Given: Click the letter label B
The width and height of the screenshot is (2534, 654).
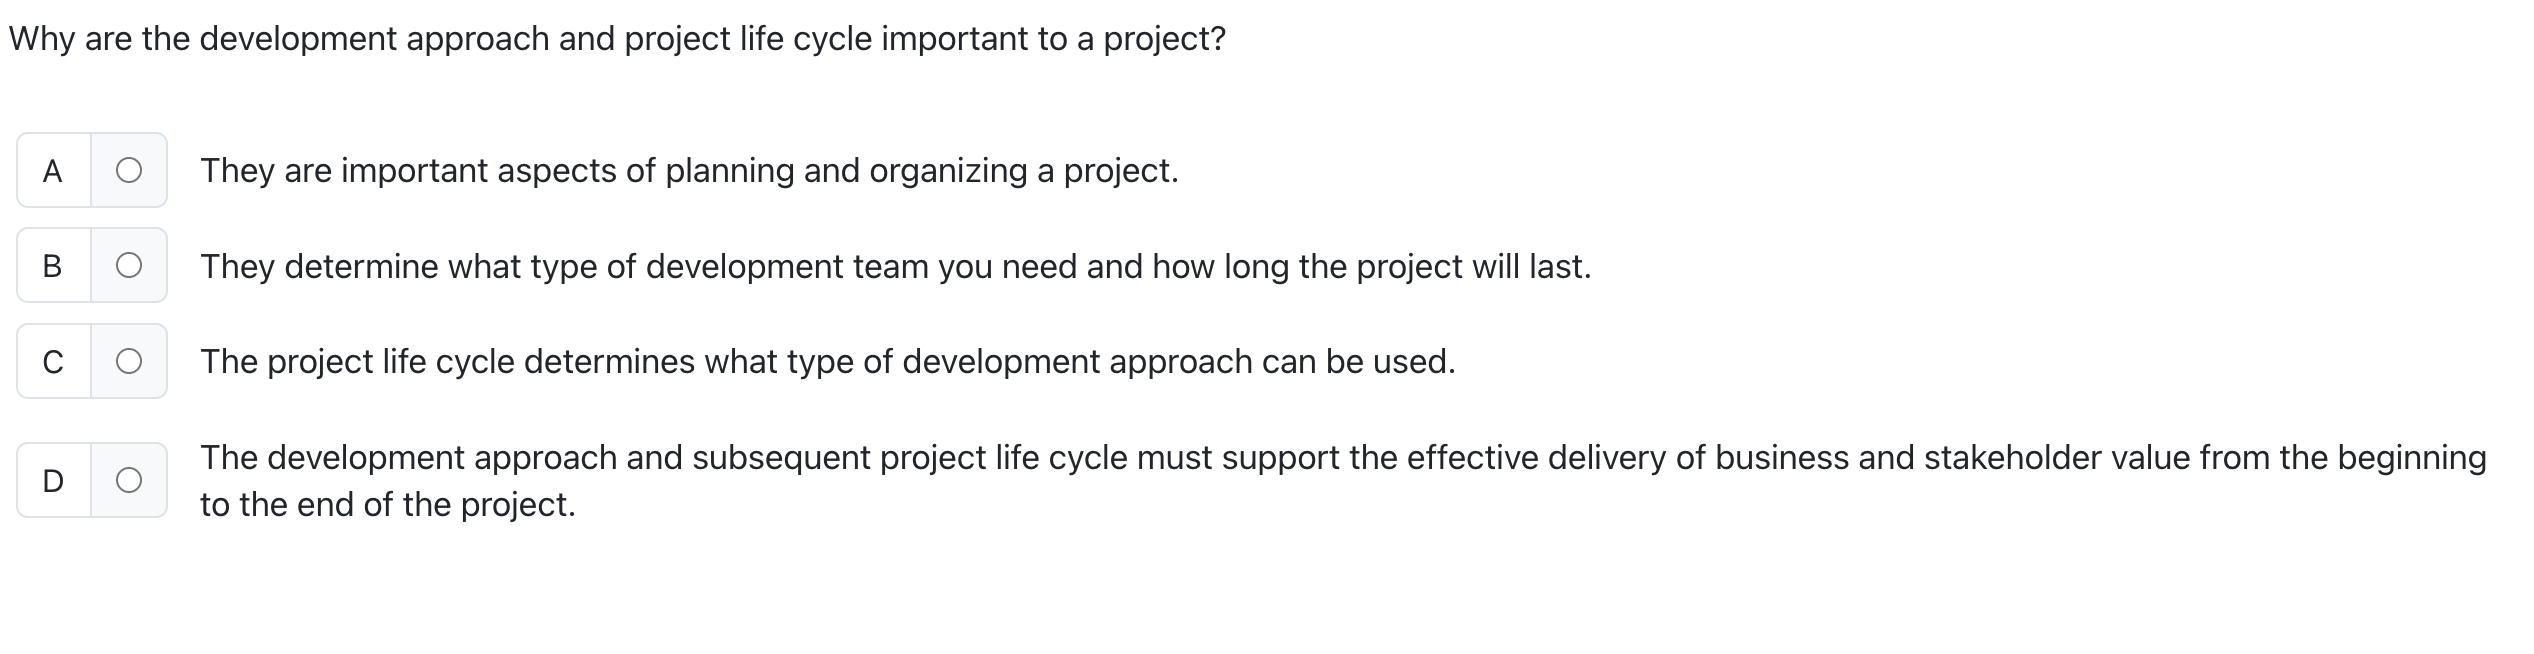Looking at the screenshot, I should 52,266.
